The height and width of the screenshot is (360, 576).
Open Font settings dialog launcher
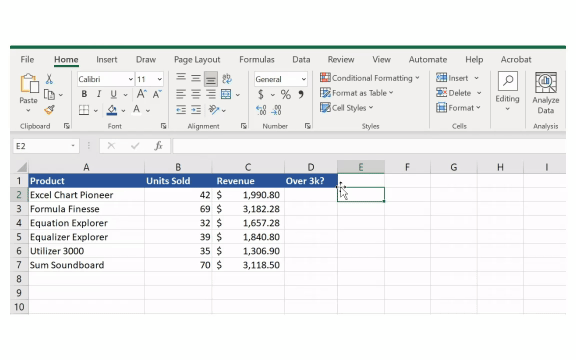163,126
